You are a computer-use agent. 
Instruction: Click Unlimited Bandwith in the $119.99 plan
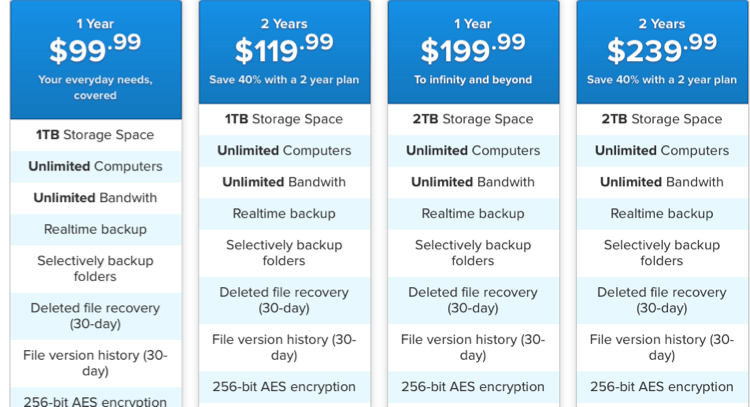point(284,182)
